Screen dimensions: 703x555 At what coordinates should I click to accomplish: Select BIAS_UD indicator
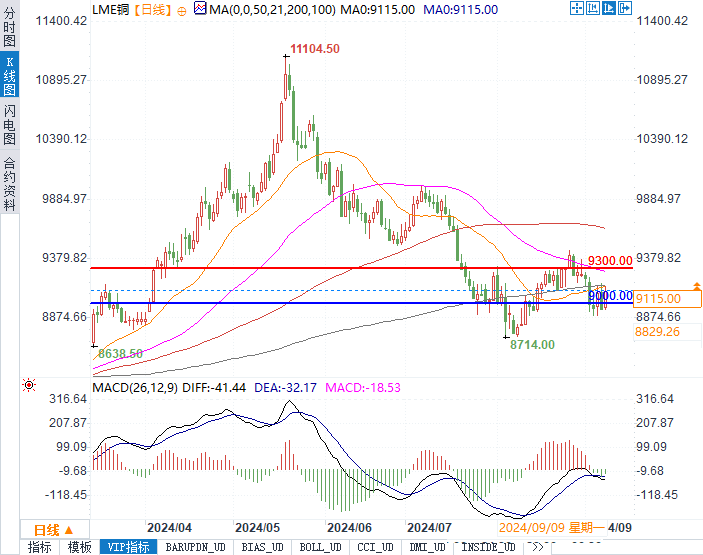(x=262, y=547)
